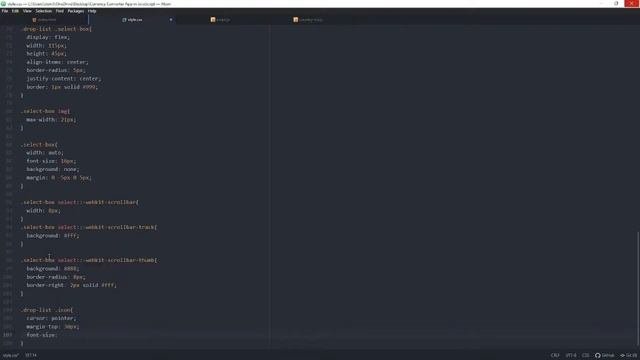Change the CRLF line ending setting
The width and height of the screenshot is (640, 360).
[x=555, y=356]
